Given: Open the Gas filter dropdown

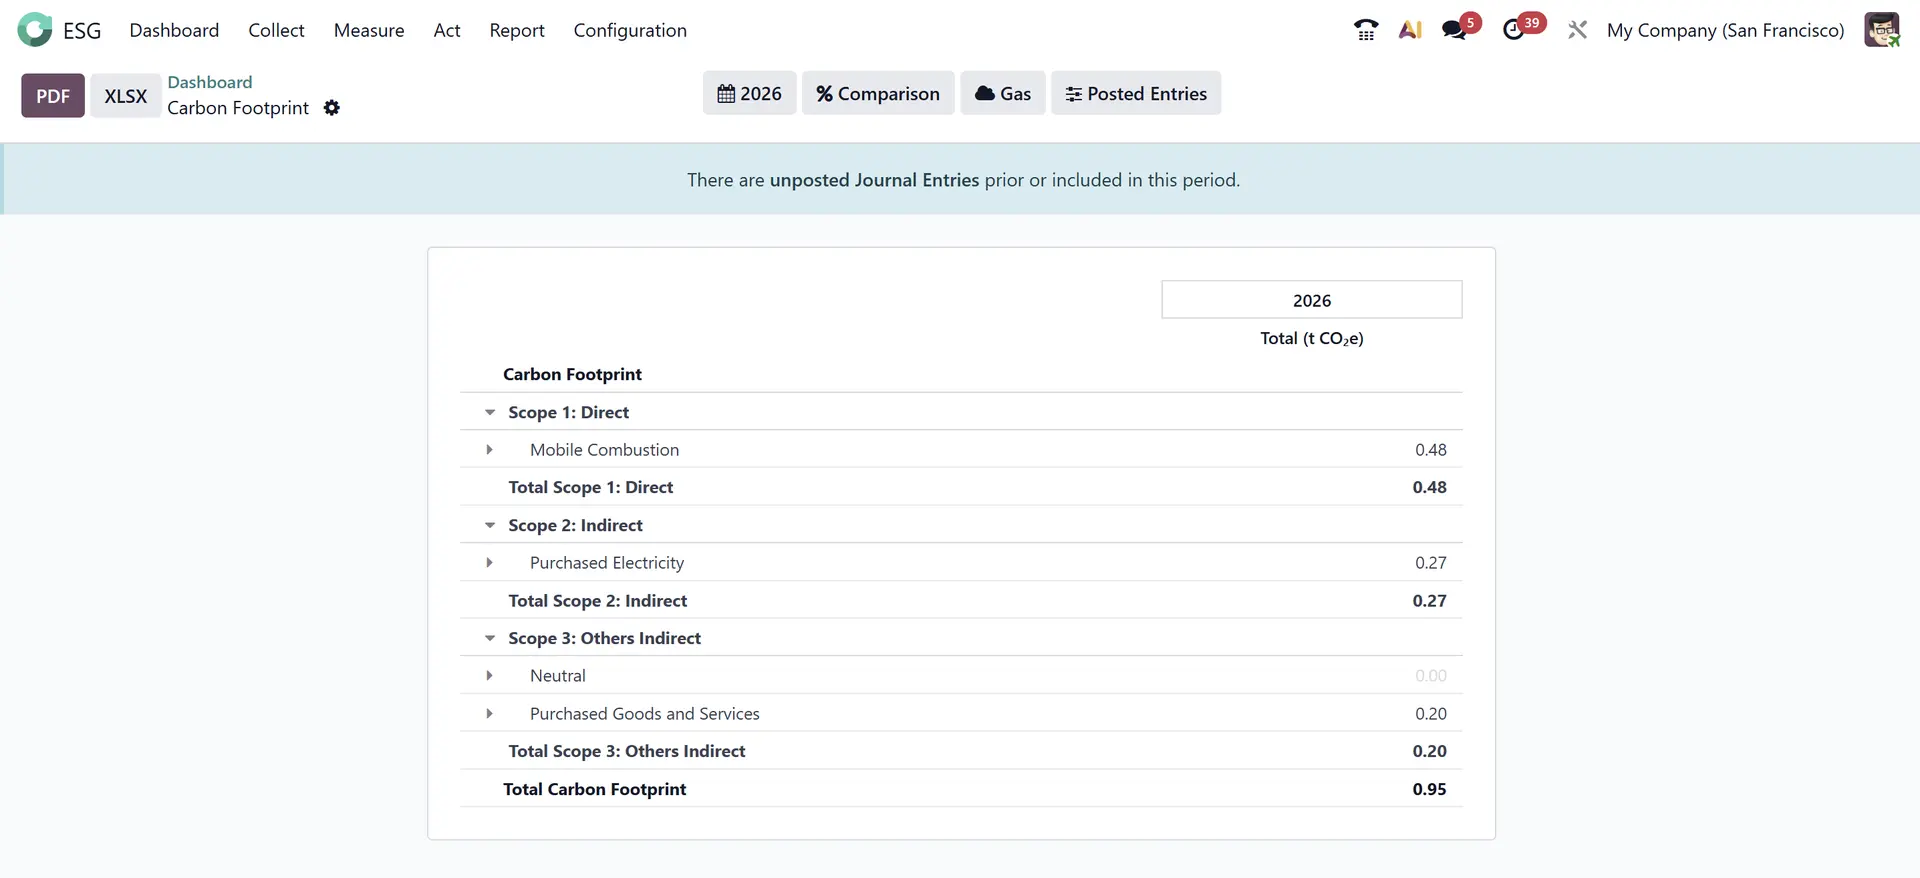Looking at the screenshot, I should pyautogui.click(x=1002, y=93).
